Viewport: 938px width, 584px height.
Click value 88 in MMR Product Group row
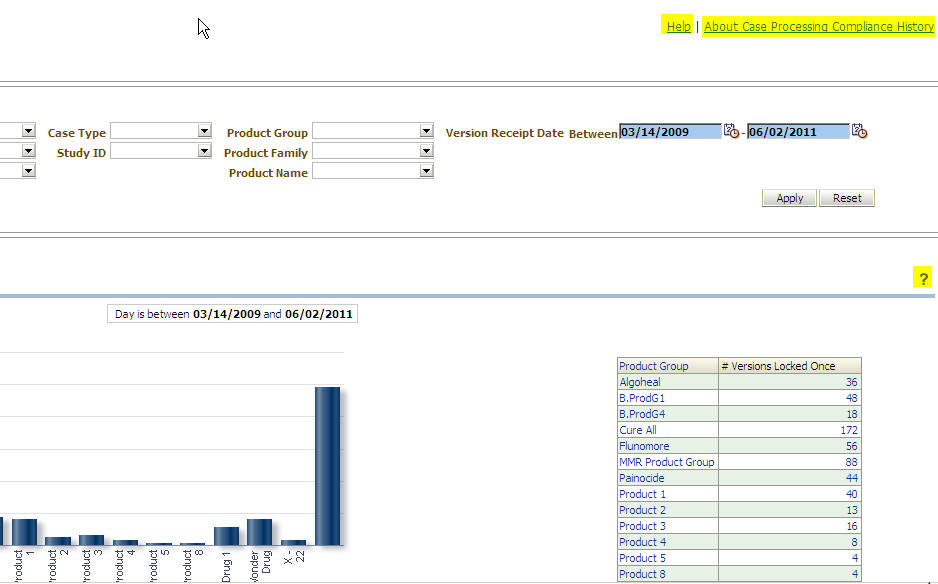click(852, 462)
